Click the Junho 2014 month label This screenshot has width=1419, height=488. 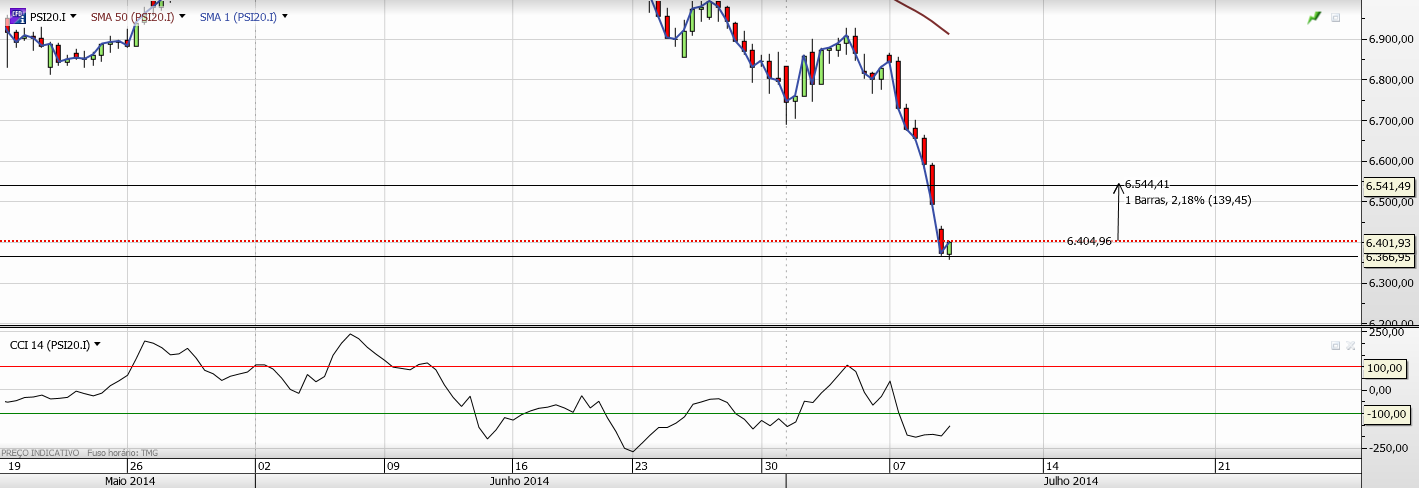[519, 481]
